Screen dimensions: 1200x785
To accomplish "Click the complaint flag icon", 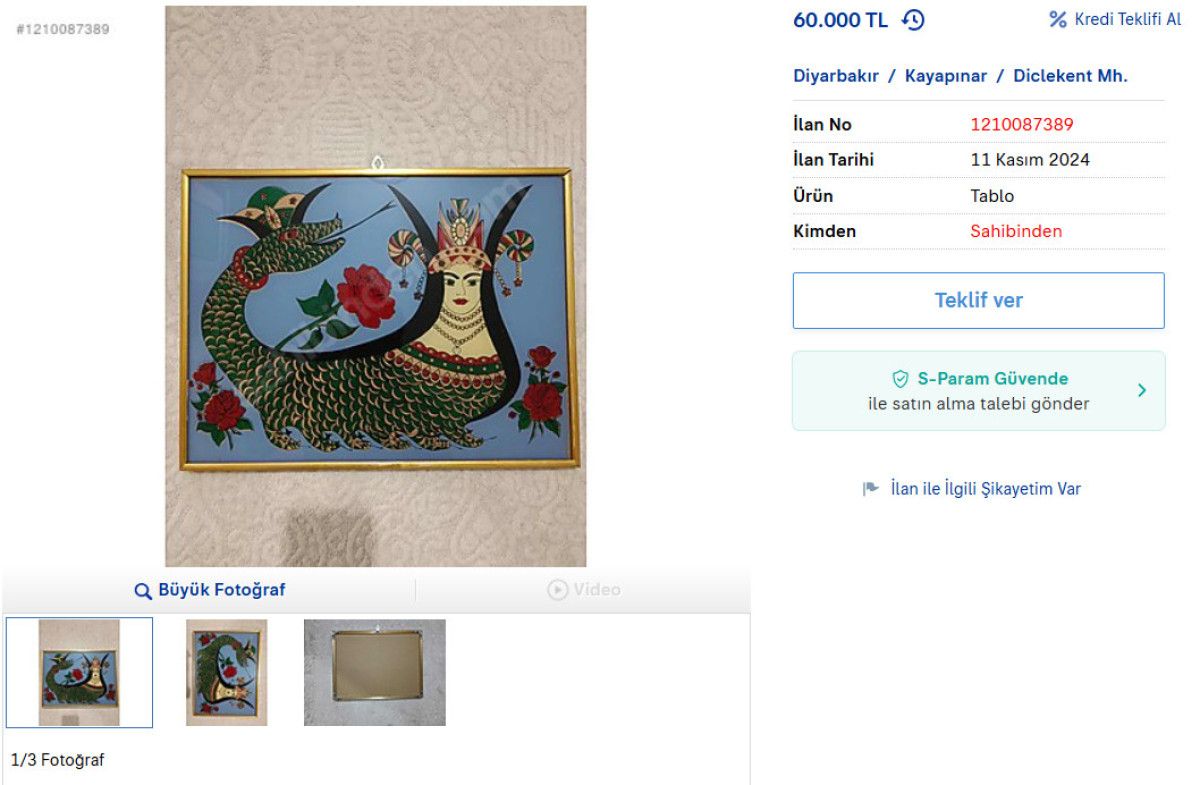I will (x=871, y=489).
